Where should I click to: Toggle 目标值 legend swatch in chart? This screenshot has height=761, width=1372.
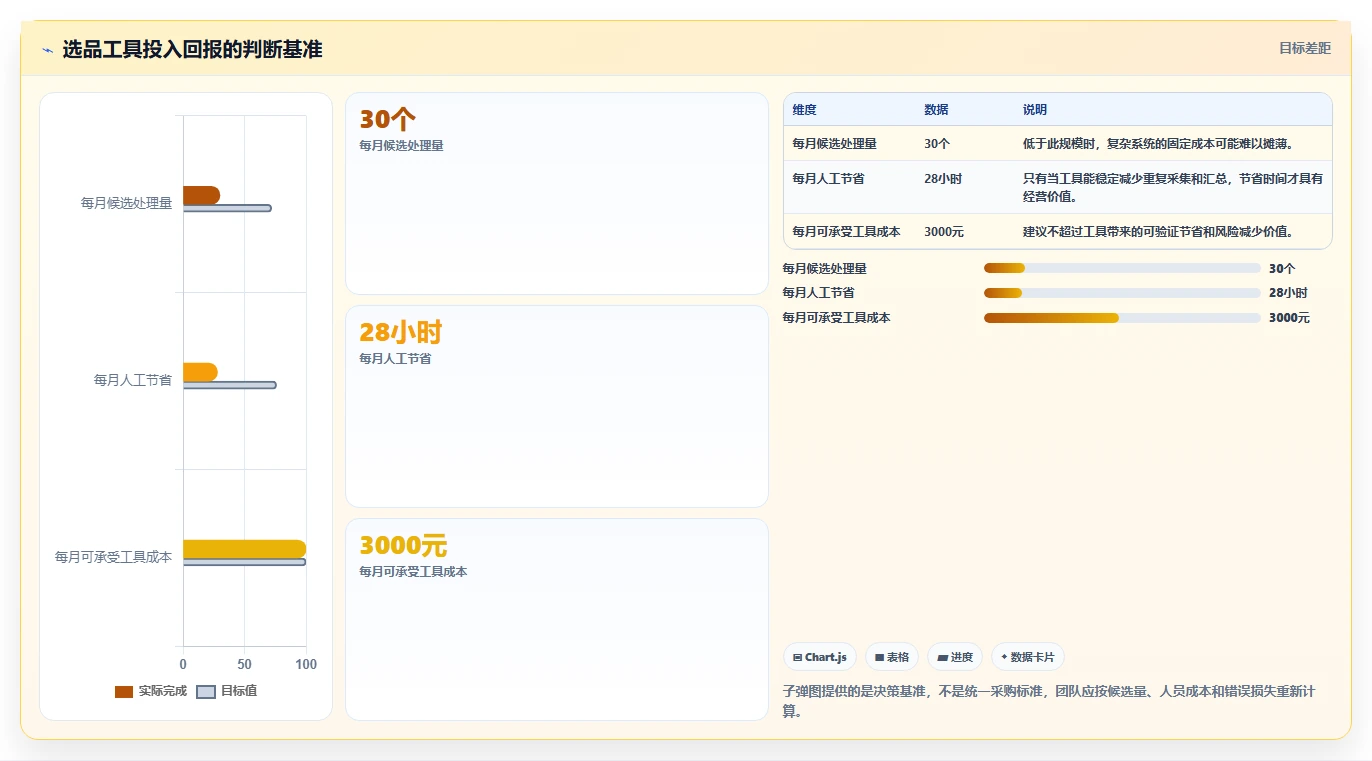pyautogui.click(x=206, y=691)
